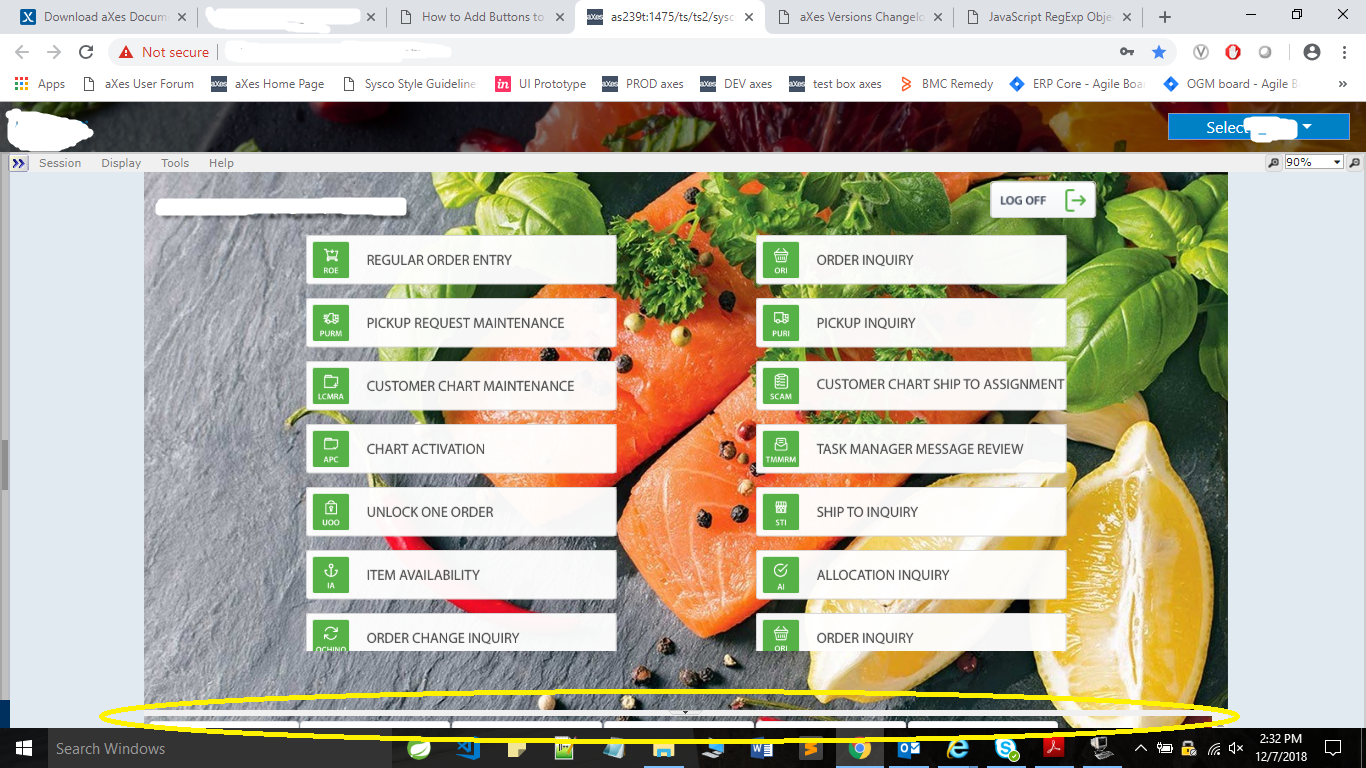Open the Session menu
The width and height of the screenshot is (1366, 768).
click(60, 163)
